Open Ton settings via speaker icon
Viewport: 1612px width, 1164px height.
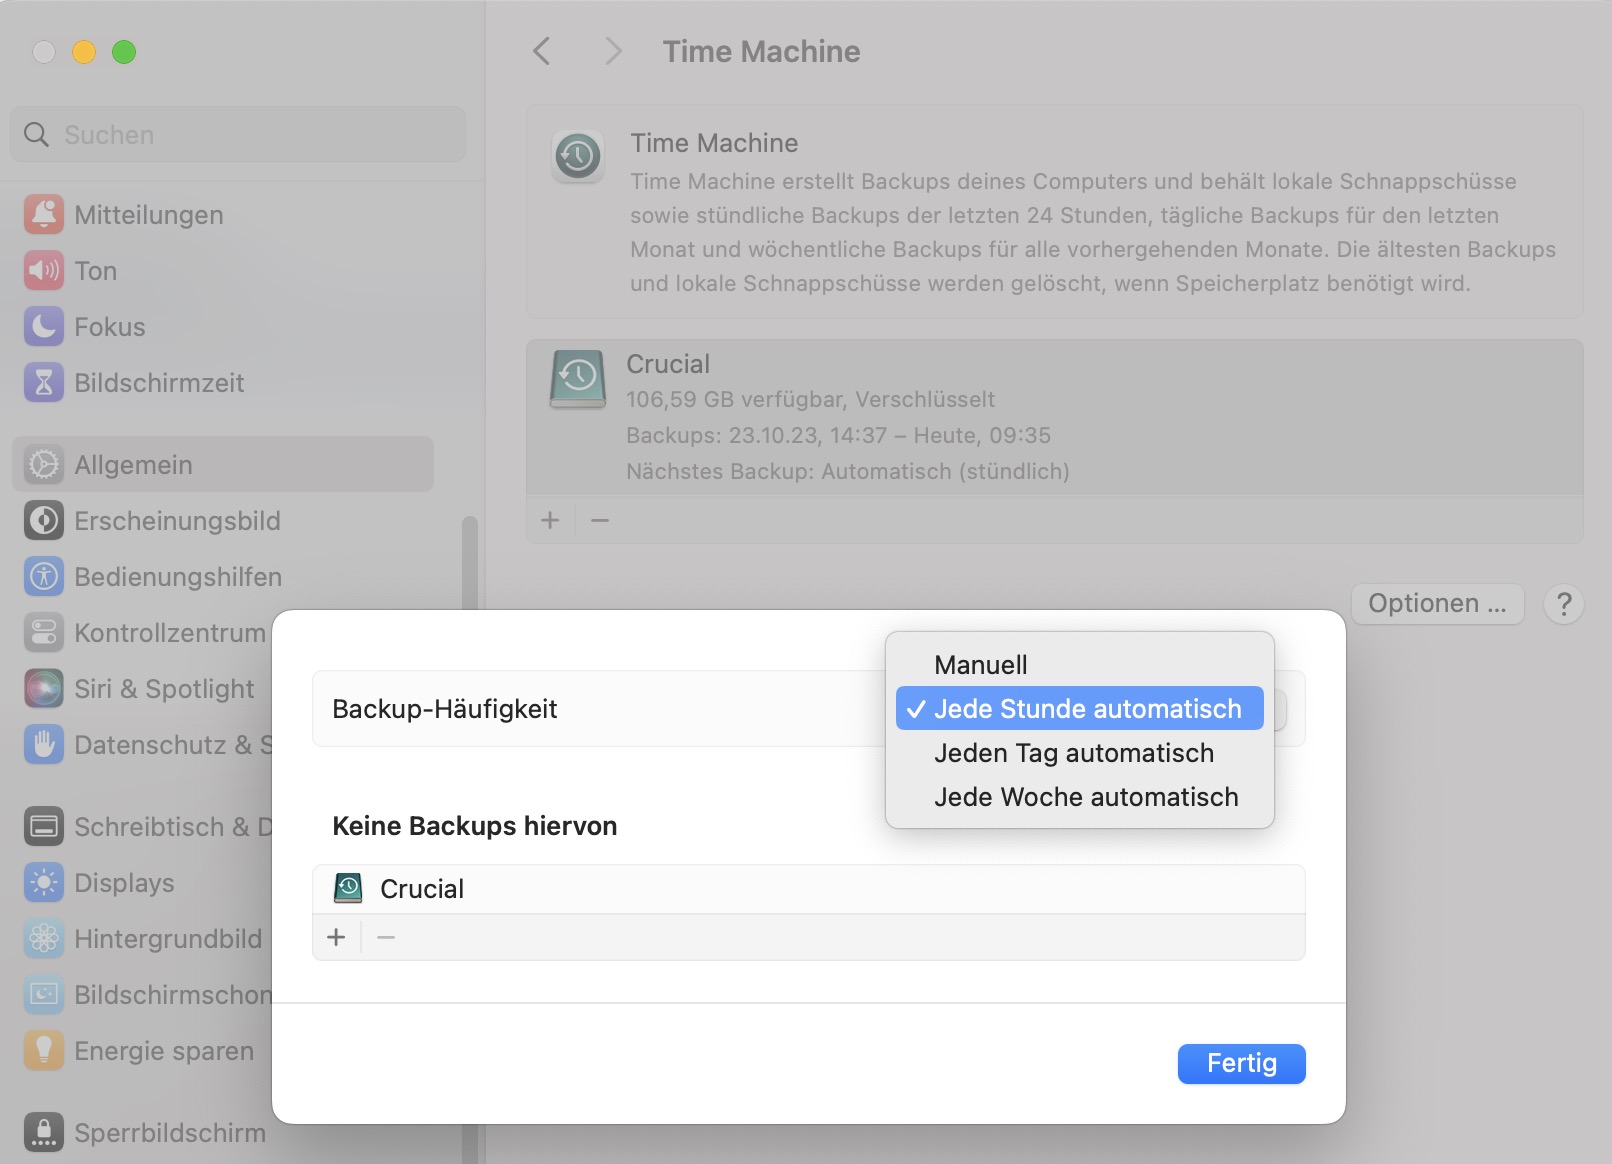click(44, 271)
